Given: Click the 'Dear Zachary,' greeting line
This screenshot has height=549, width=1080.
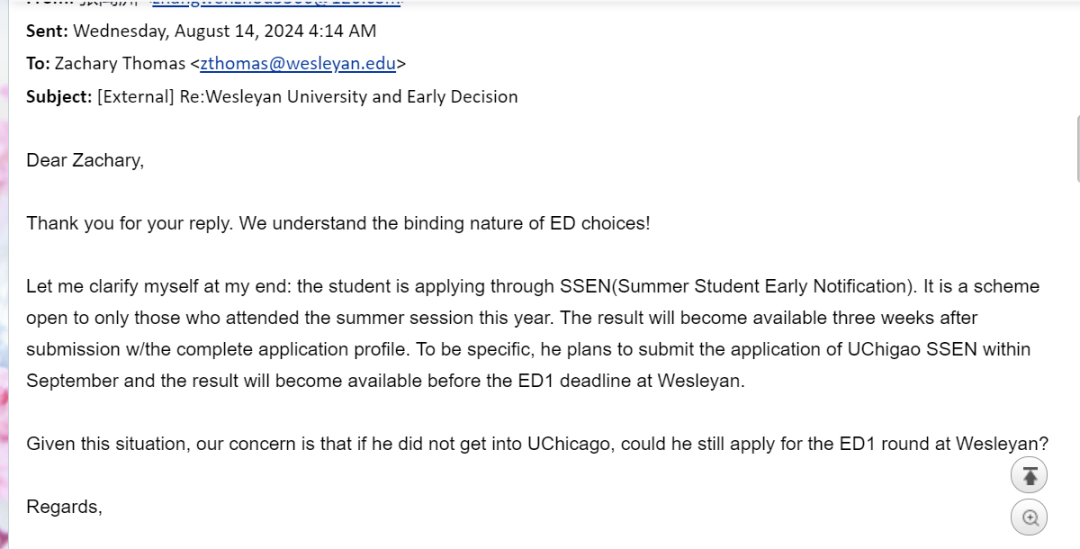Looking at the screenshot, I should (x=85, y=160).
